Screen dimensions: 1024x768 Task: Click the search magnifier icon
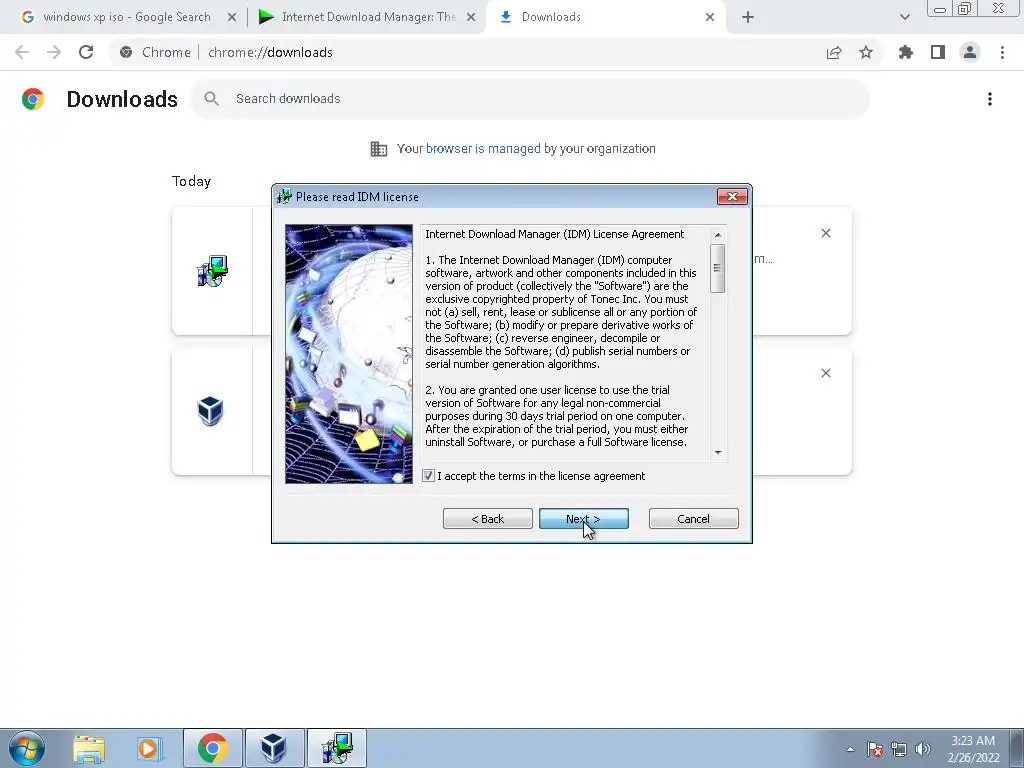(x=211, y=99)
